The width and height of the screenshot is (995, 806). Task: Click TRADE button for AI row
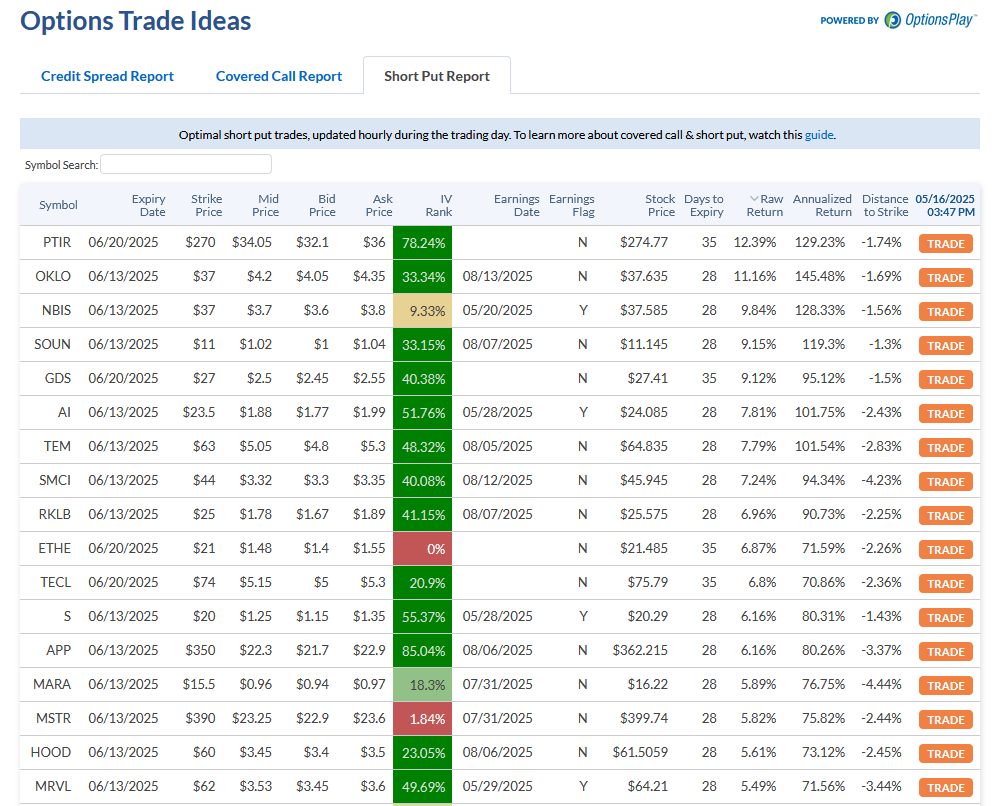click(x=946, y=414)
